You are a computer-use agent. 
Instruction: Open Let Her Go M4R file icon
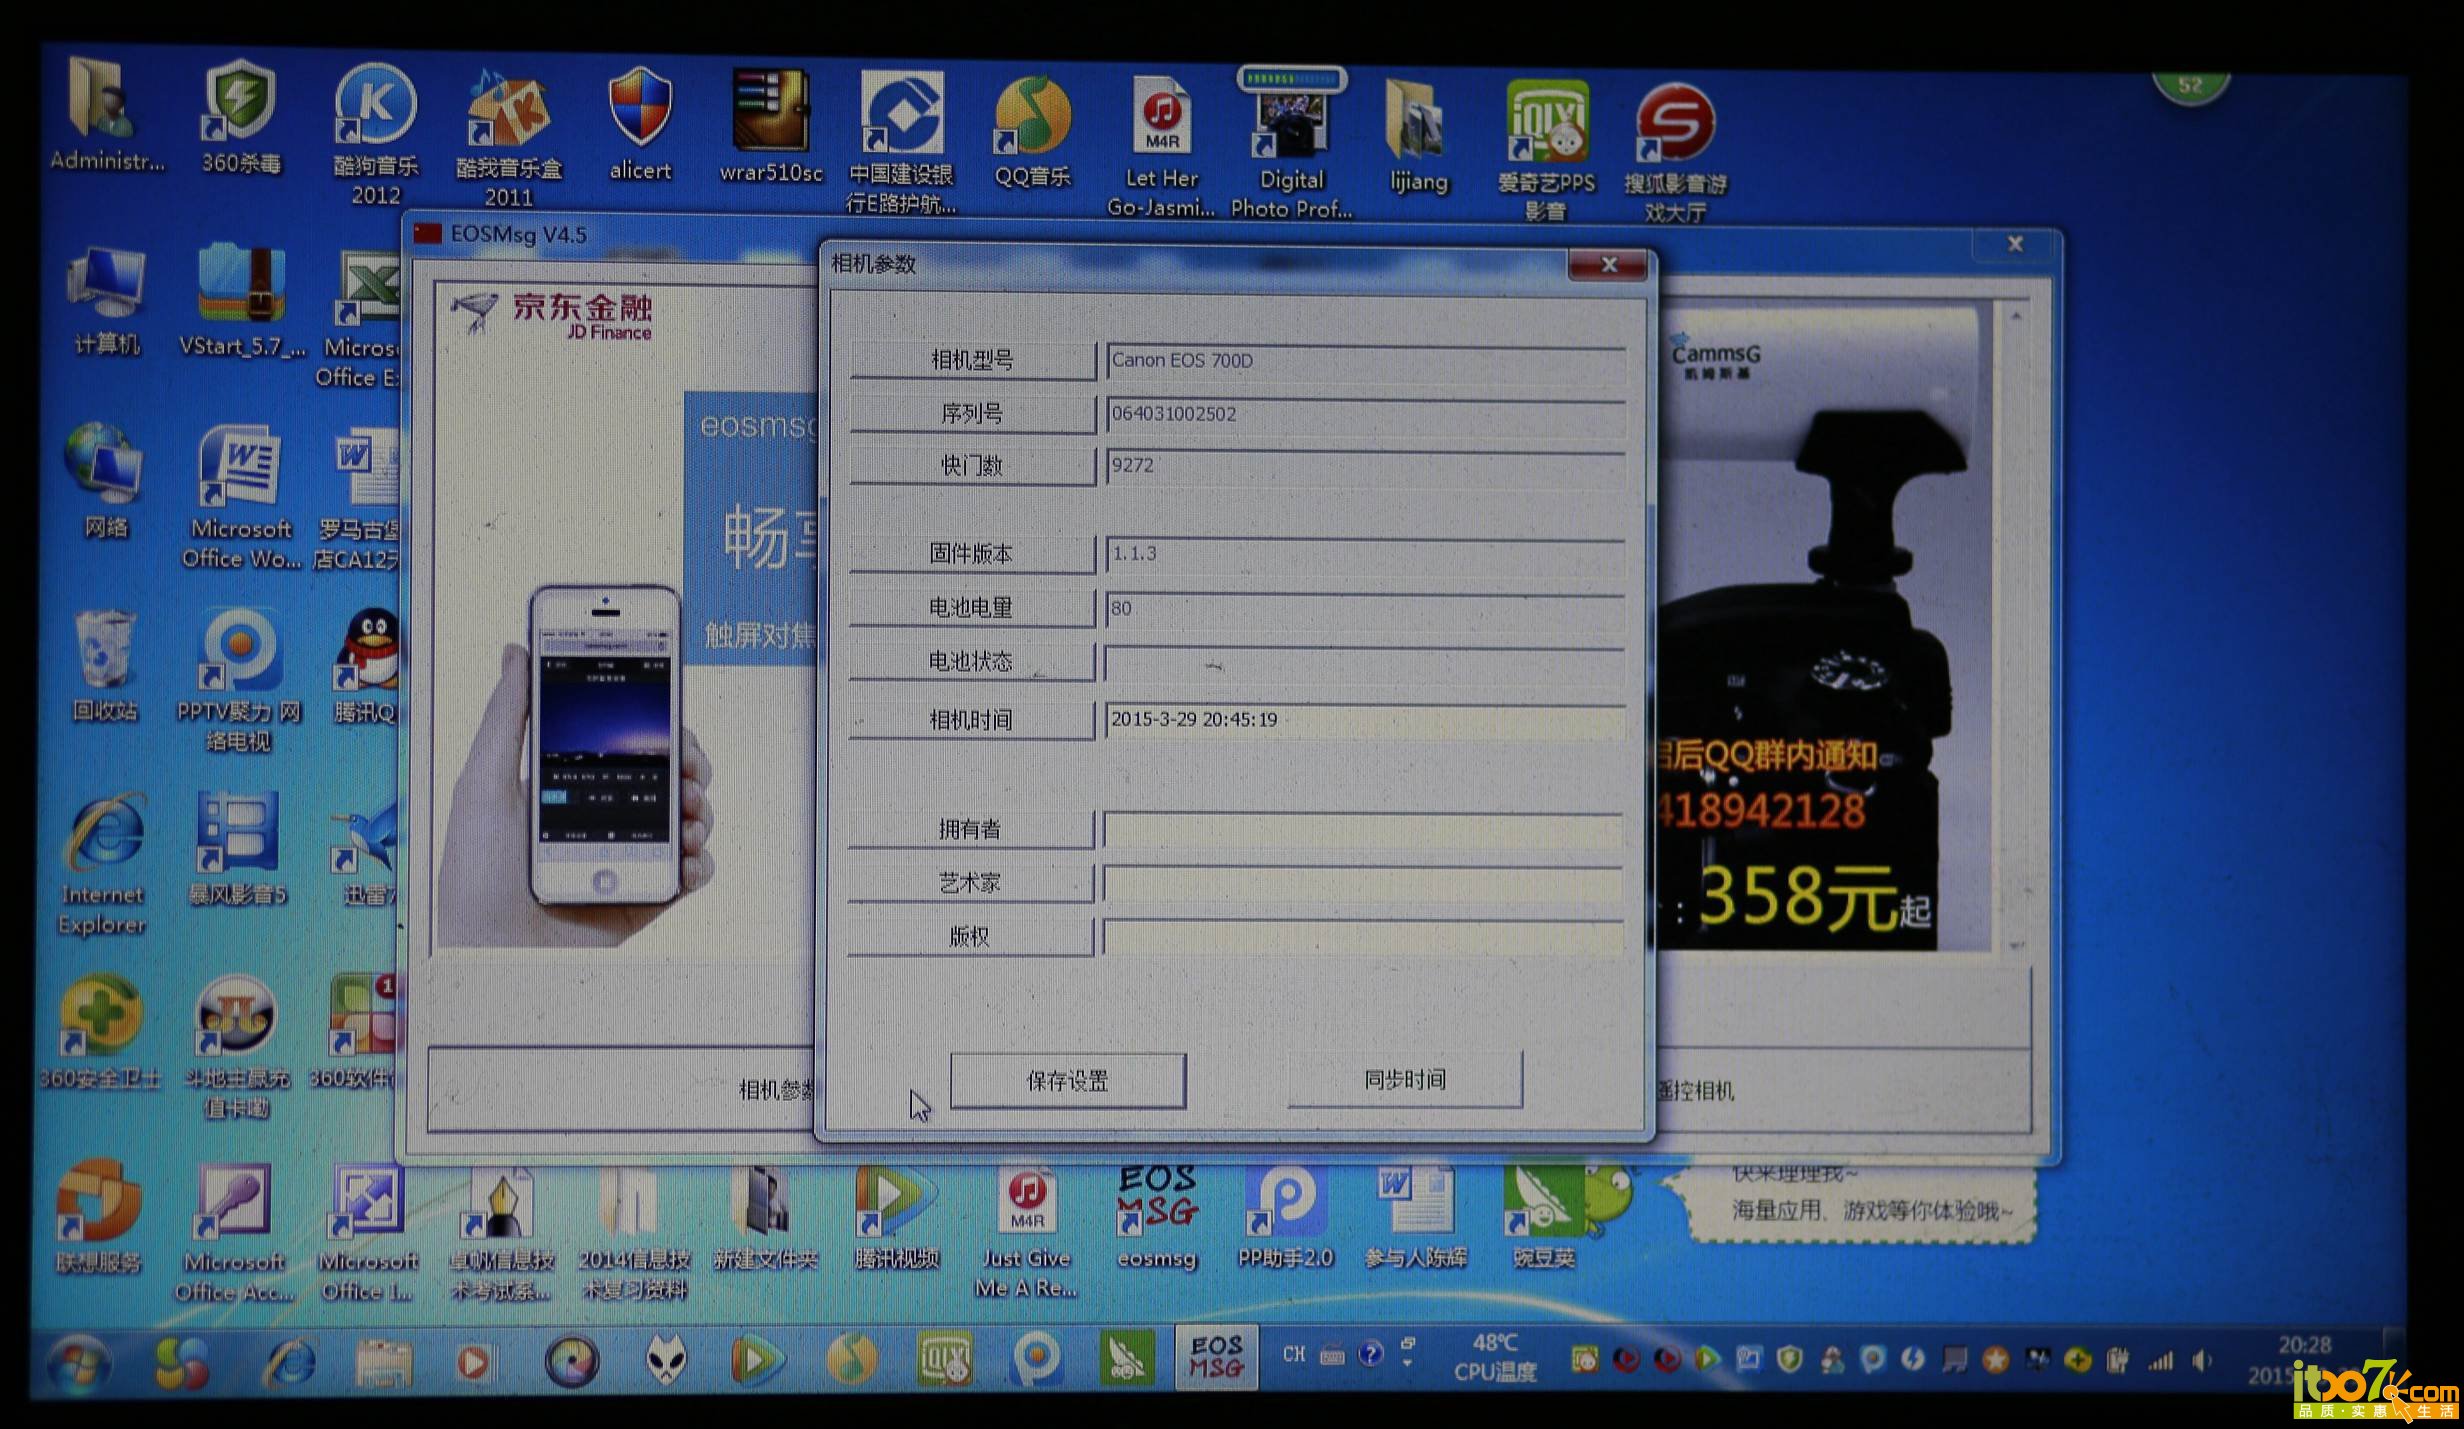pos(1161,146)
